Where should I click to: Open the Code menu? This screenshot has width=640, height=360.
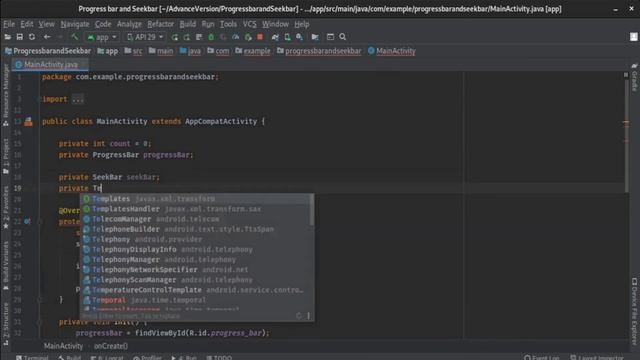(103, 24)
